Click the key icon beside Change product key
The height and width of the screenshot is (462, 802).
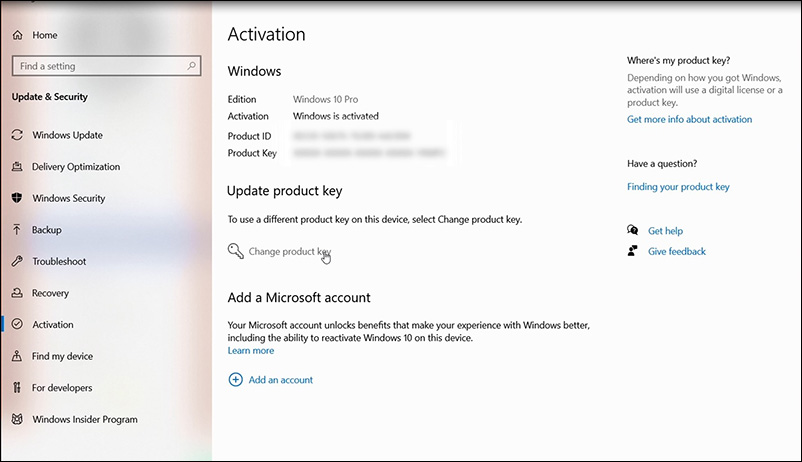235,251
